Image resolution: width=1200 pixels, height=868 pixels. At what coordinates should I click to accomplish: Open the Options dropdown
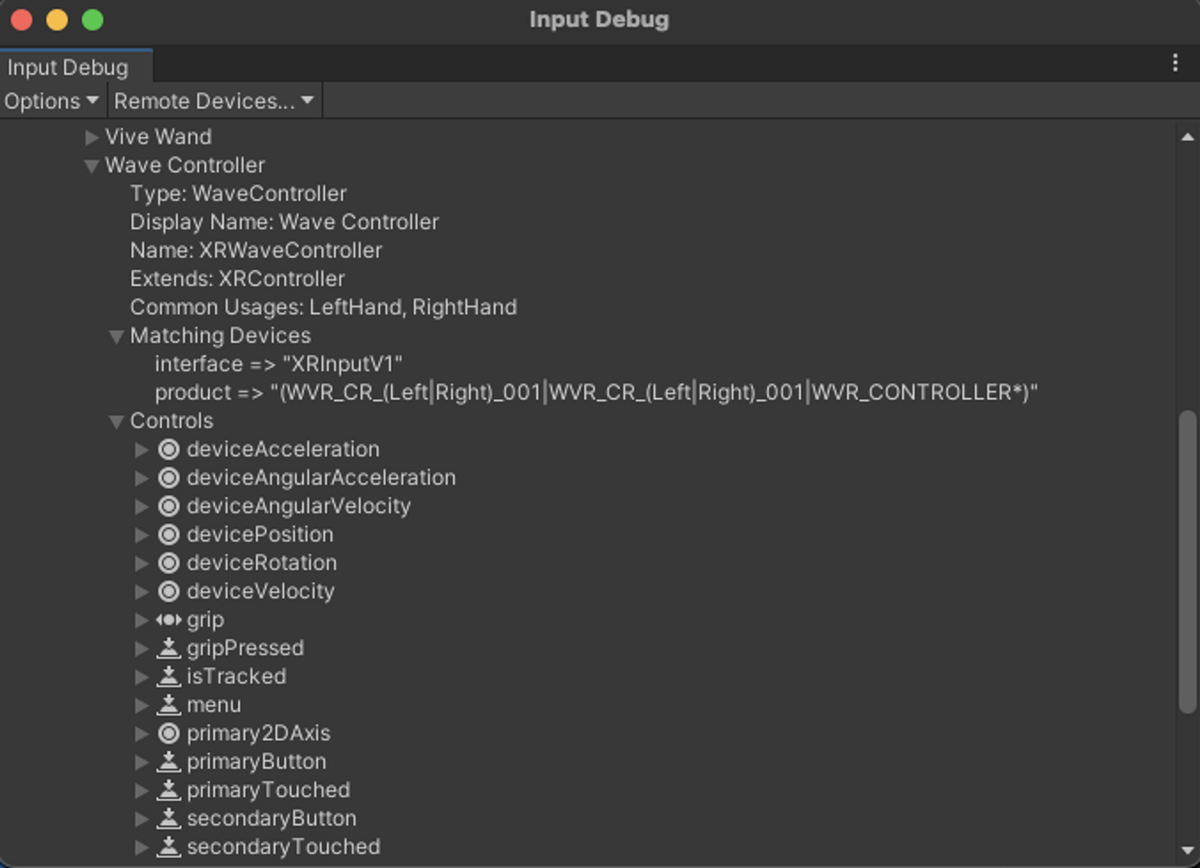tap(52, 101)
